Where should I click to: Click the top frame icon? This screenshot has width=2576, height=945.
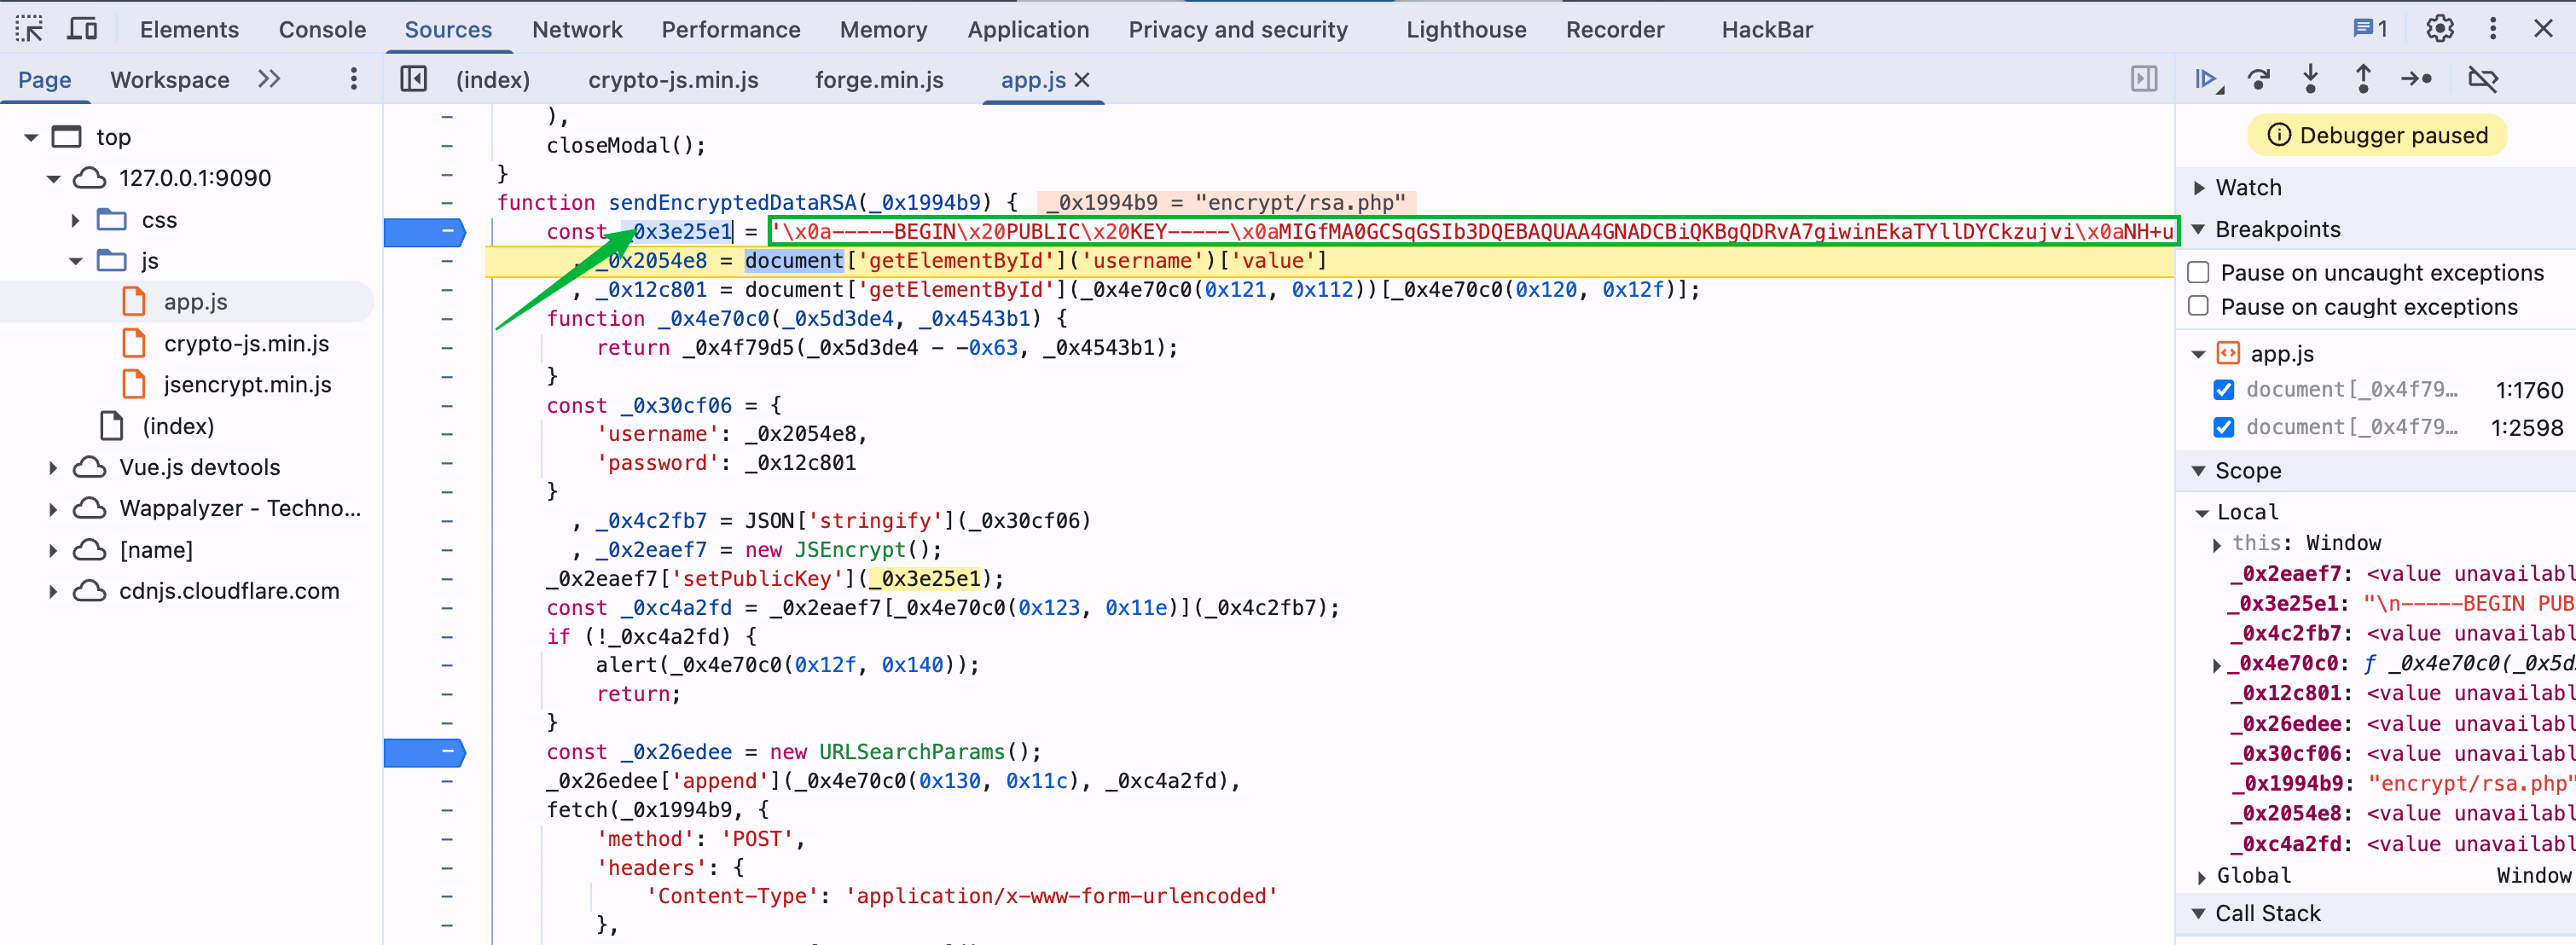pyautogui.click(x=67, y=137)
